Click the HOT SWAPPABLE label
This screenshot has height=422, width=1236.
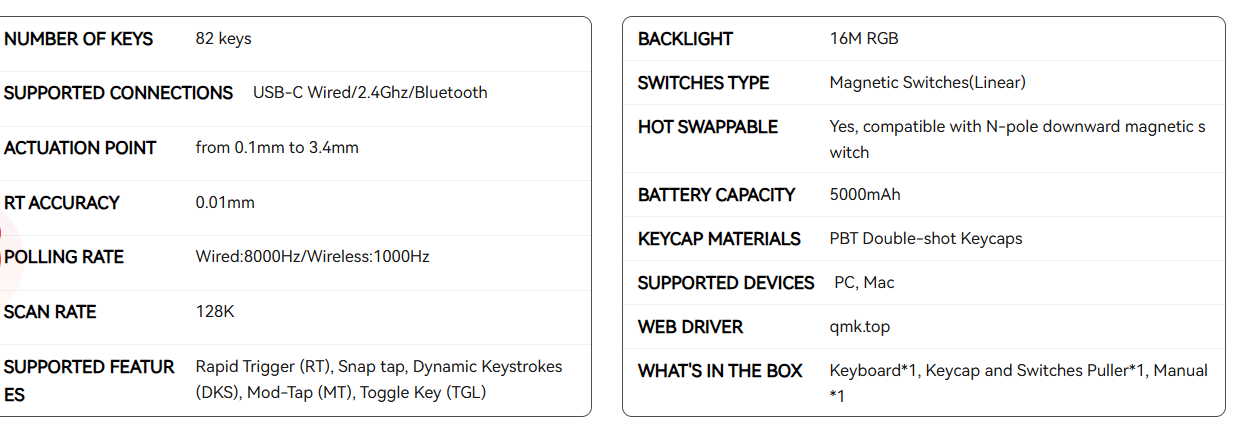[708, 127]
